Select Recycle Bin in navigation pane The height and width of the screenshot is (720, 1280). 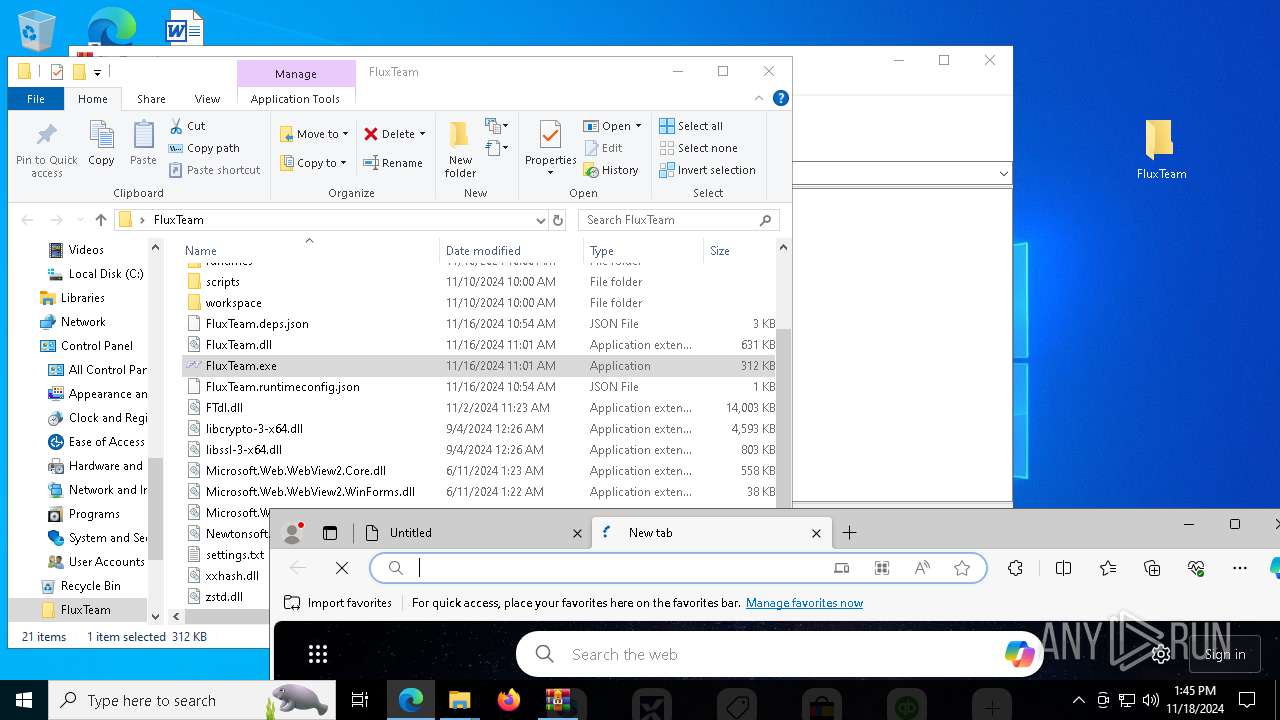click(90, 586)
